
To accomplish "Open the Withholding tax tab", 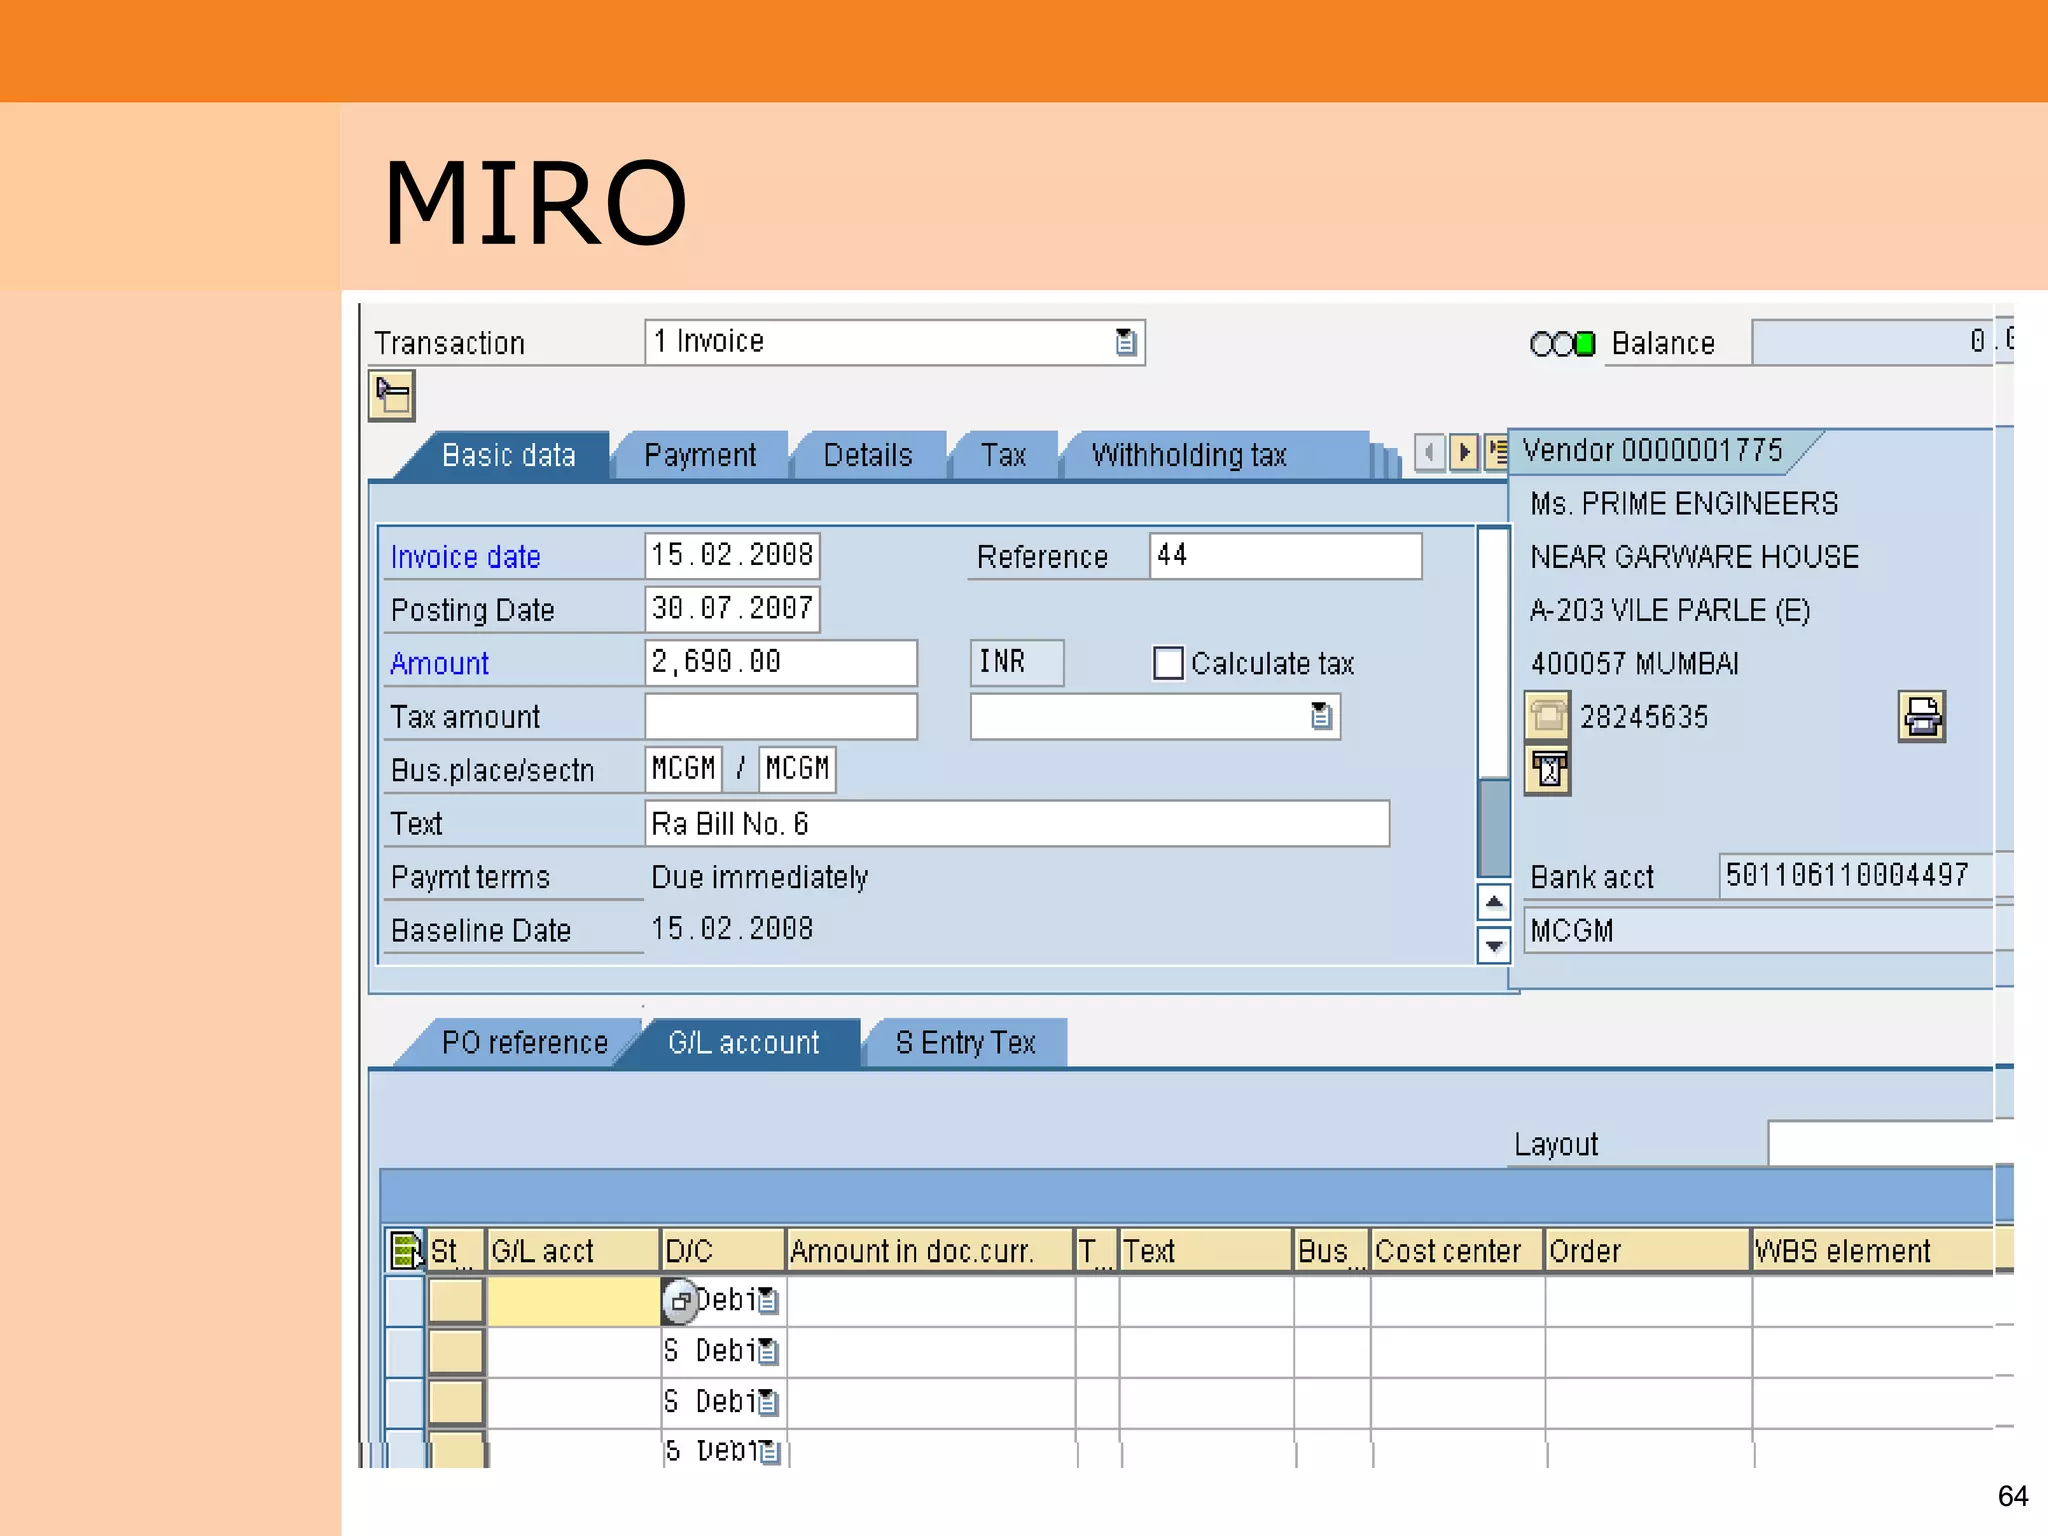I will [x=1189, y=456].
